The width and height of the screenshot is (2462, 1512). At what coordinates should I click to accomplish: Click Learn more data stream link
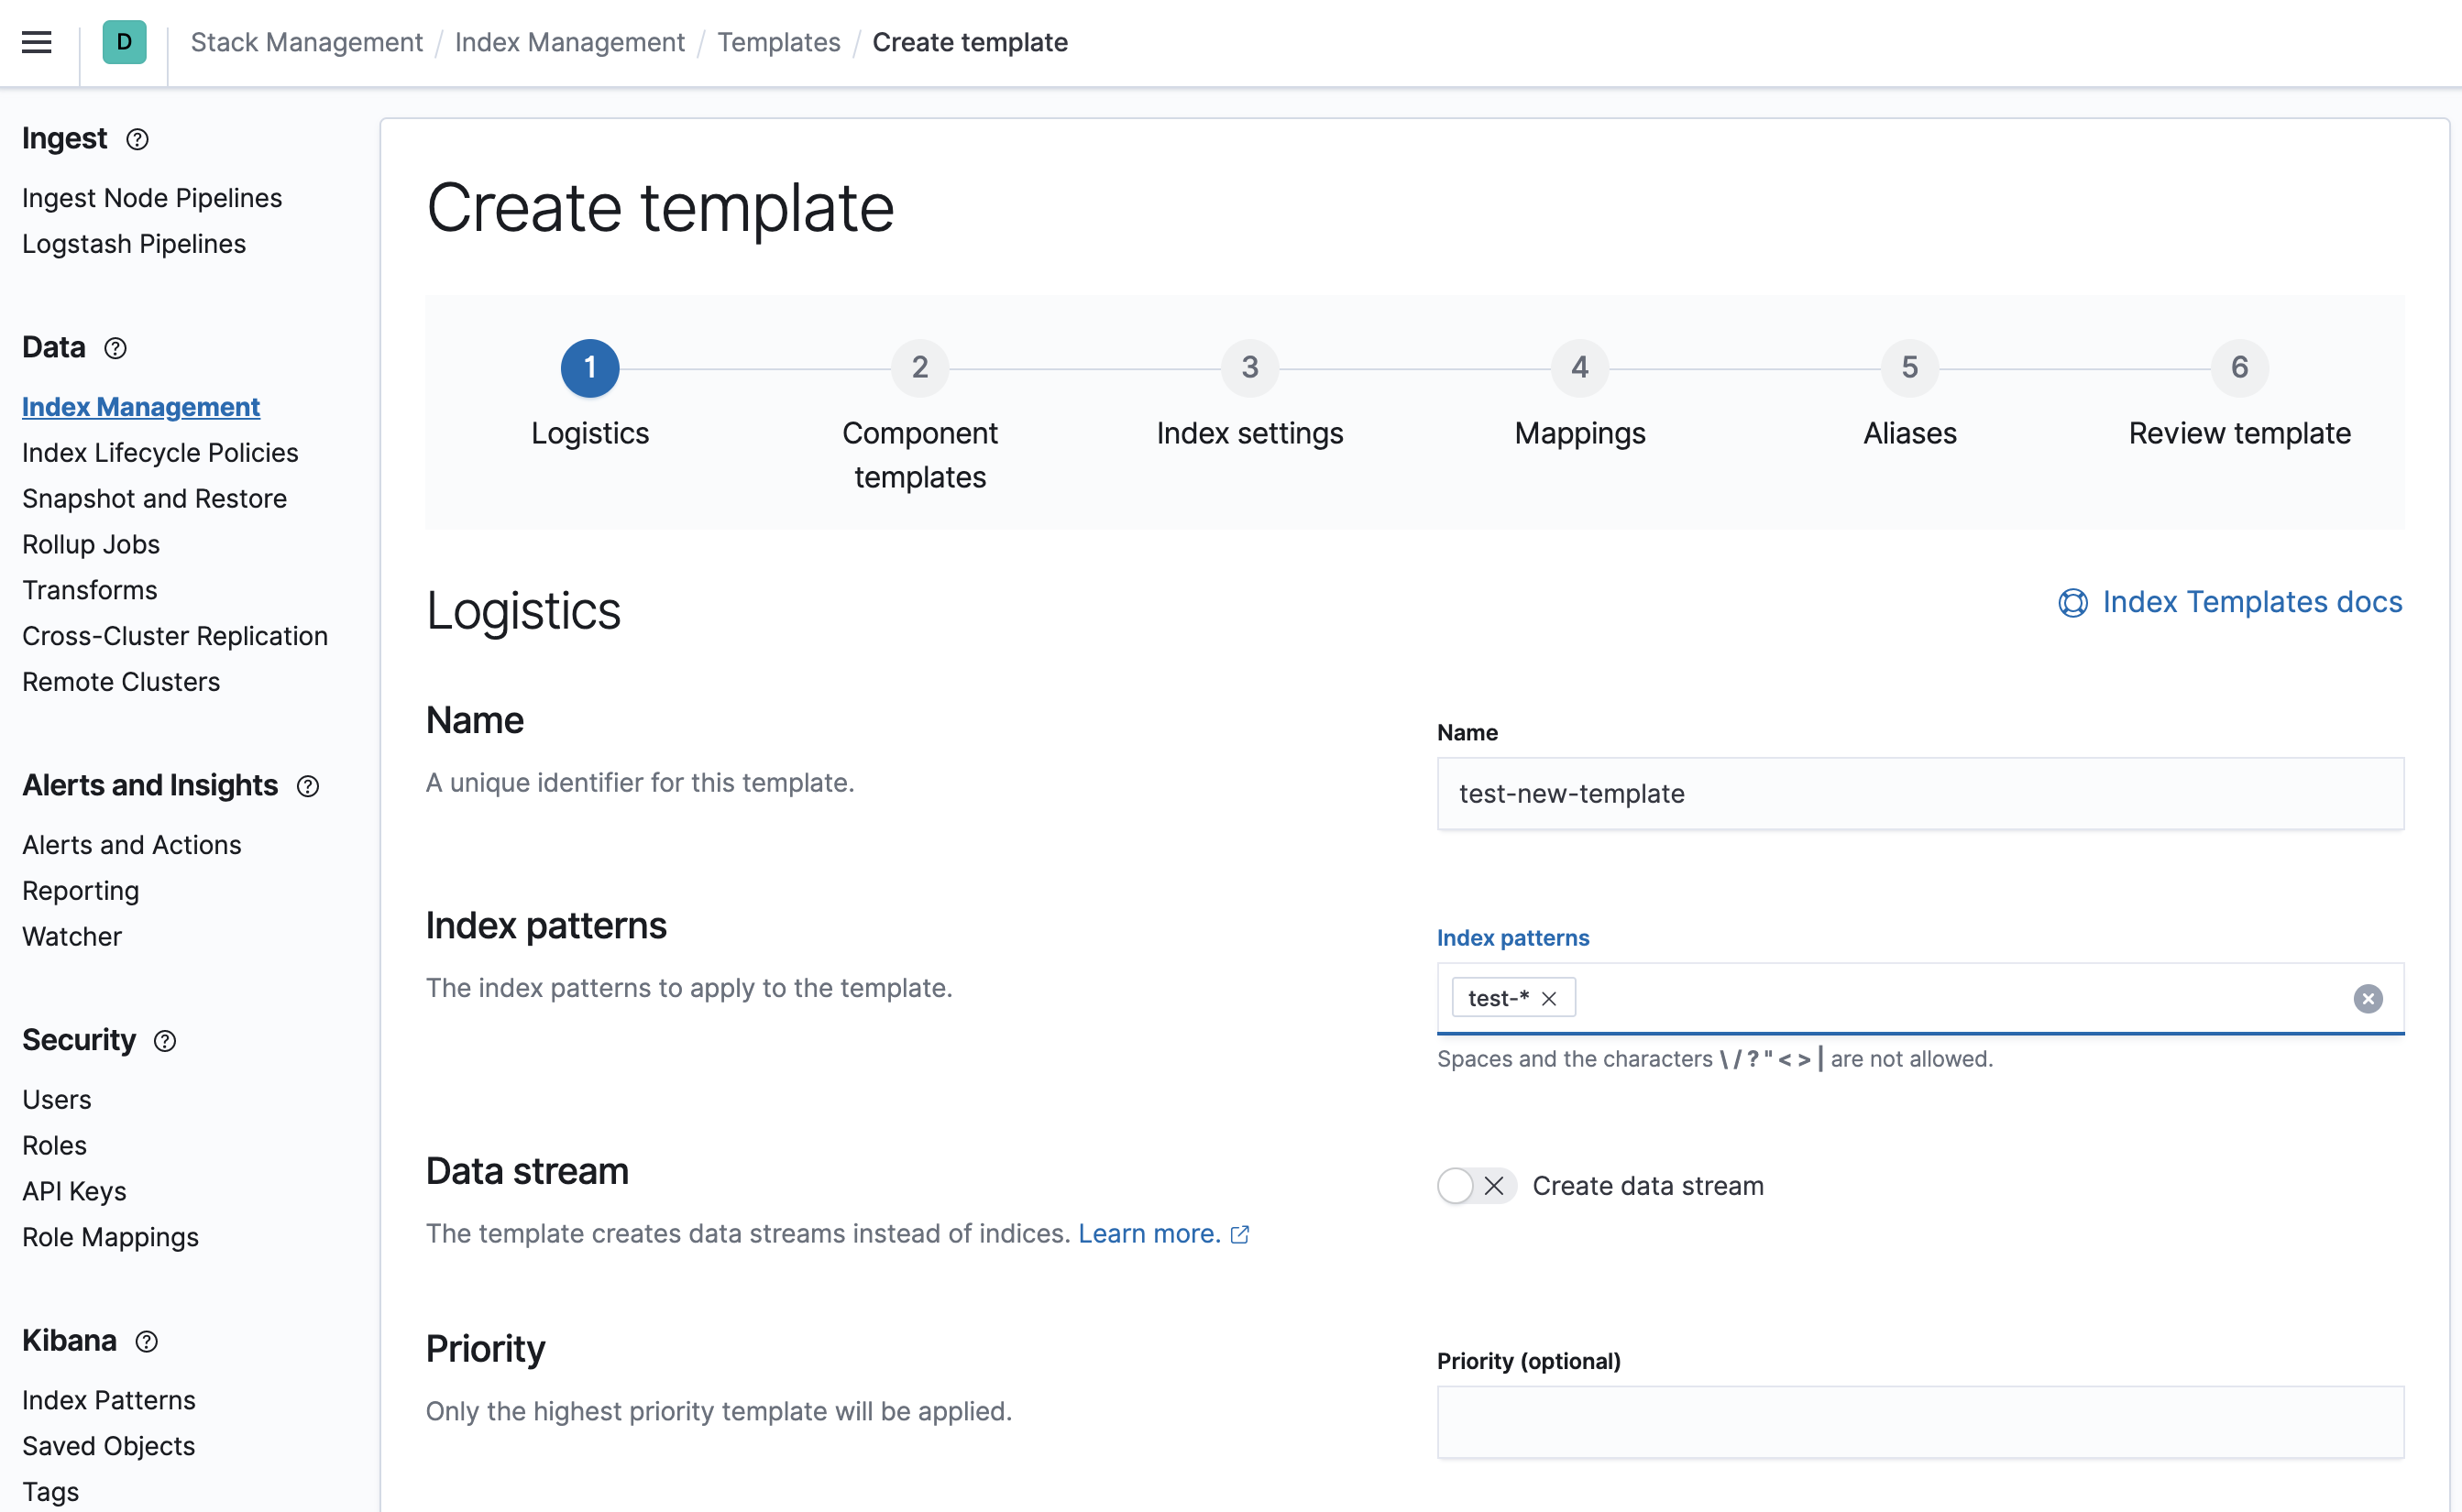[1149, 1234]
